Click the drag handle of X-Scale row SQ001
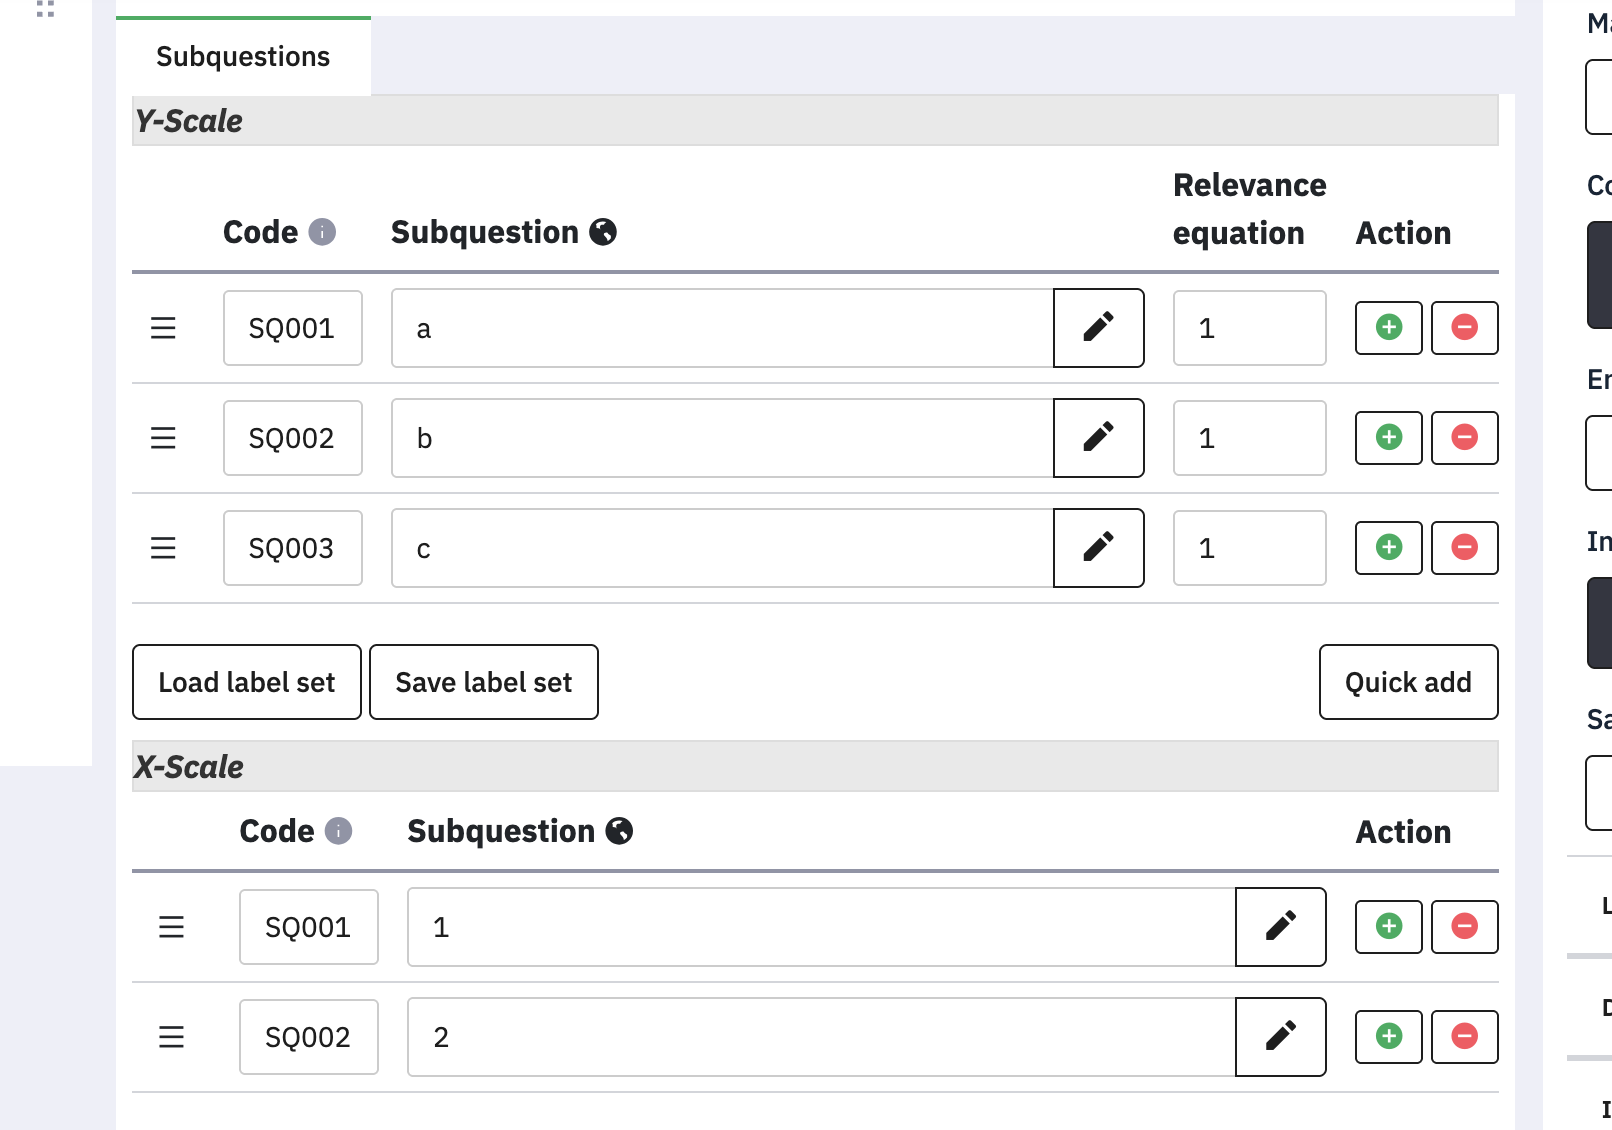The width and height of the screenshot is (1612, 1130). (x=171, y=927)
